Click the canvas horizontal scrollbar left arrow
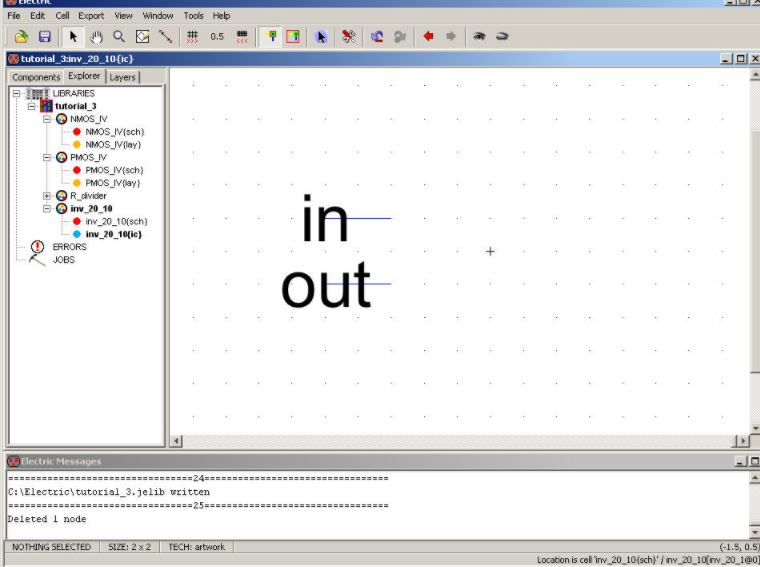Image resolution: width=760 pixels, height=567 pixels. [177, 440]
